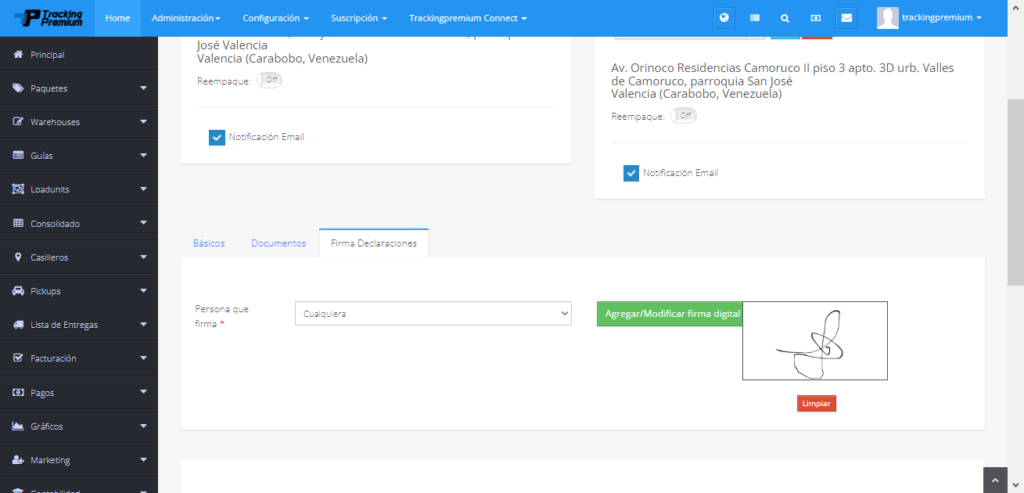The width and height of the screenshot is (1024, 493).
Task: Click the Tracking Premium logo
Action: point(48,18)
